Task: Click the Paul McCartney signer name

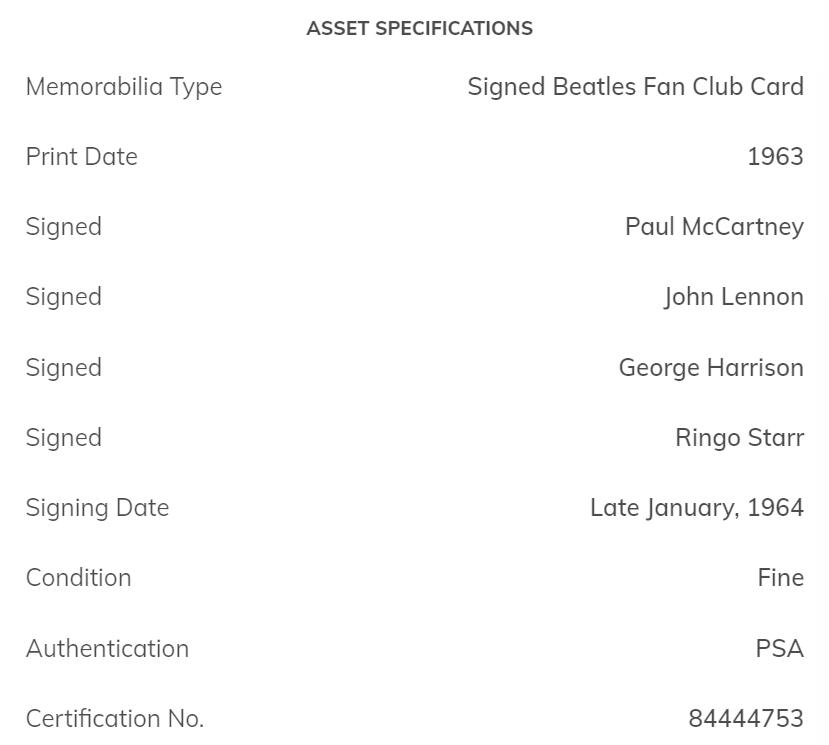Action: (x=714, y=227)
